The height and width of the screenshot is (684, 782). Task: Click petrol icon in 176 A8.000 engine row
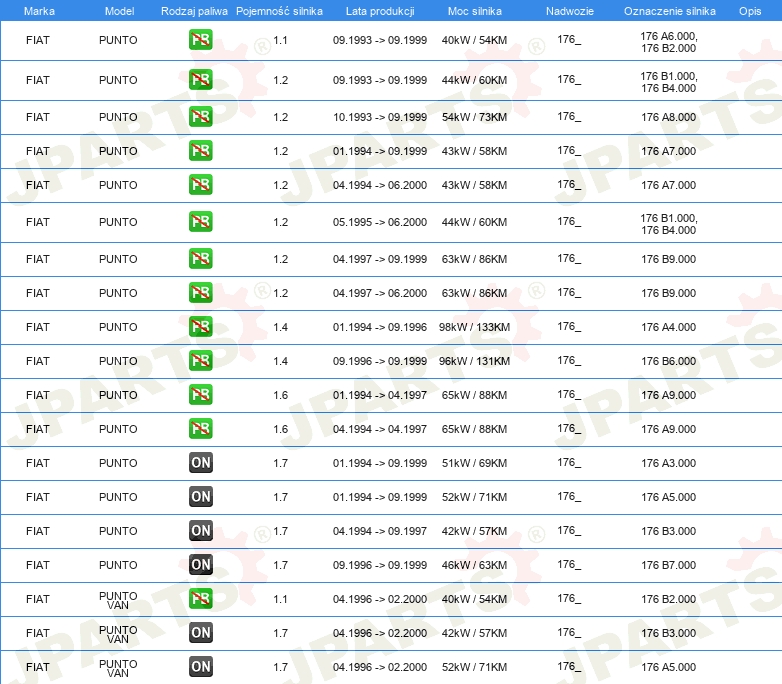tap(200, 117)
